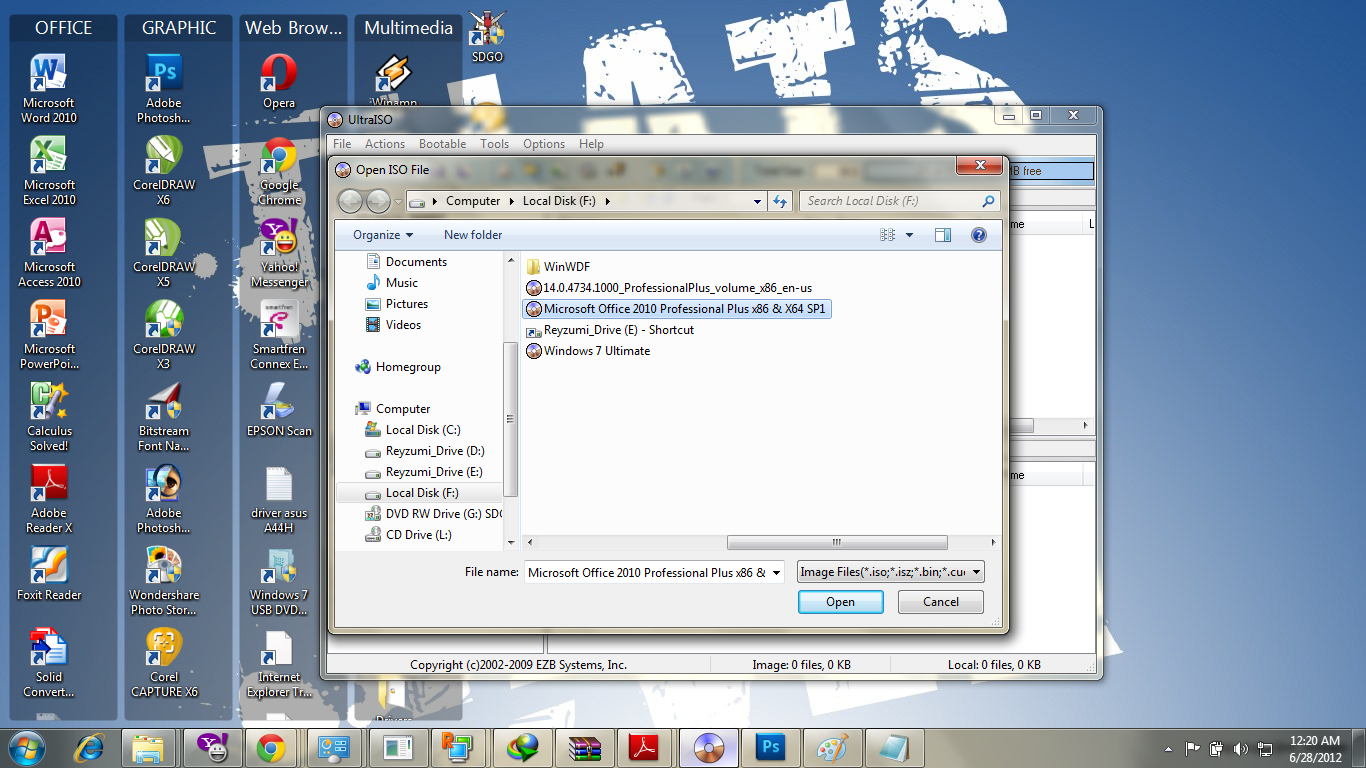The width and height of the screenshot is (1366, 768).
Task: Open the UltraISO Options menu
Action: 544,144
